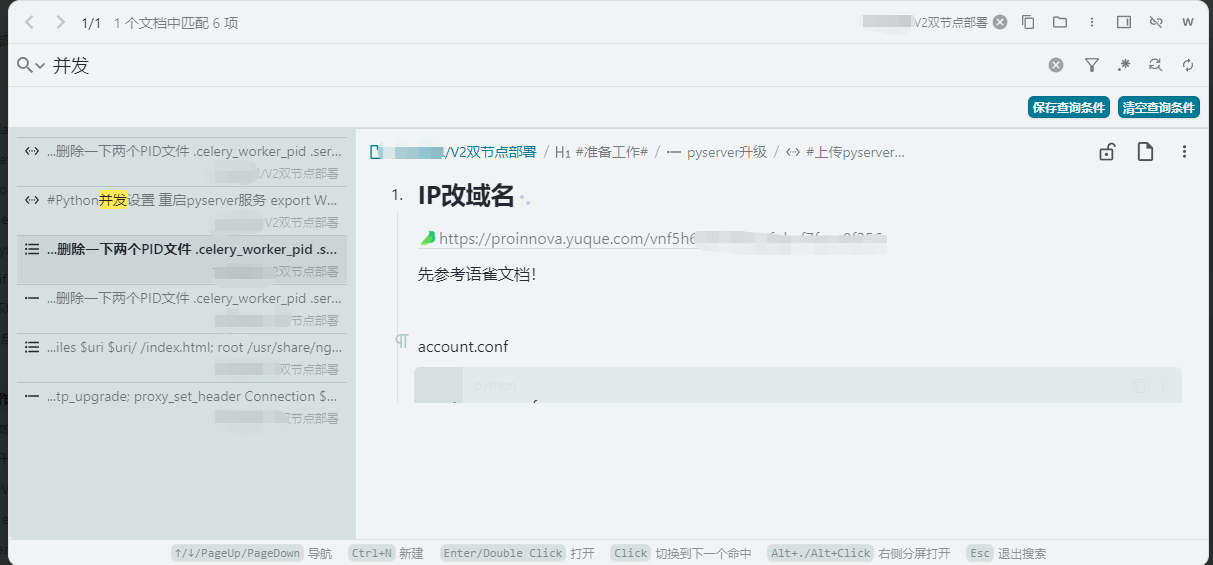
Task: Click account.conf text
Action: [463, 347]
